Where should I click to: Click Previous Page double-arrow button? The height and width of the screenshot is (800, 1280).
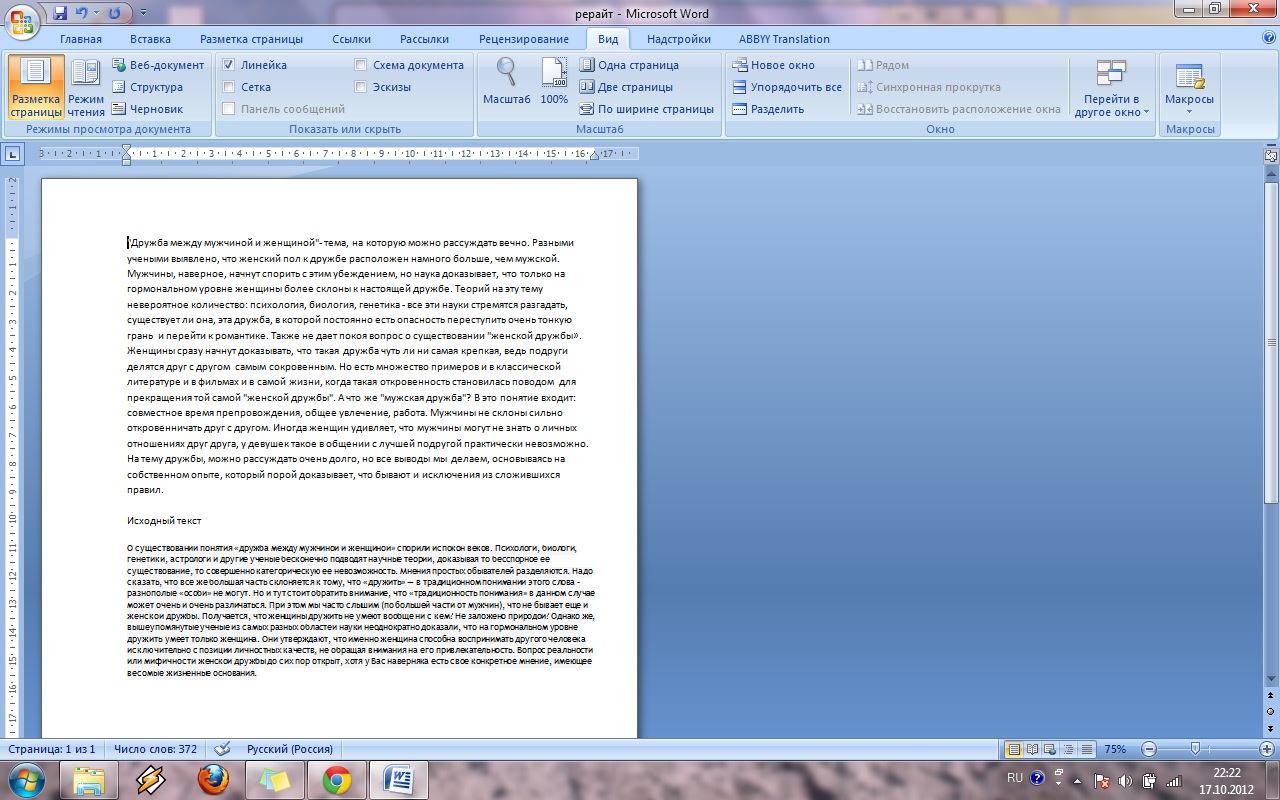pyautogui.click(x=1271, y=695)
